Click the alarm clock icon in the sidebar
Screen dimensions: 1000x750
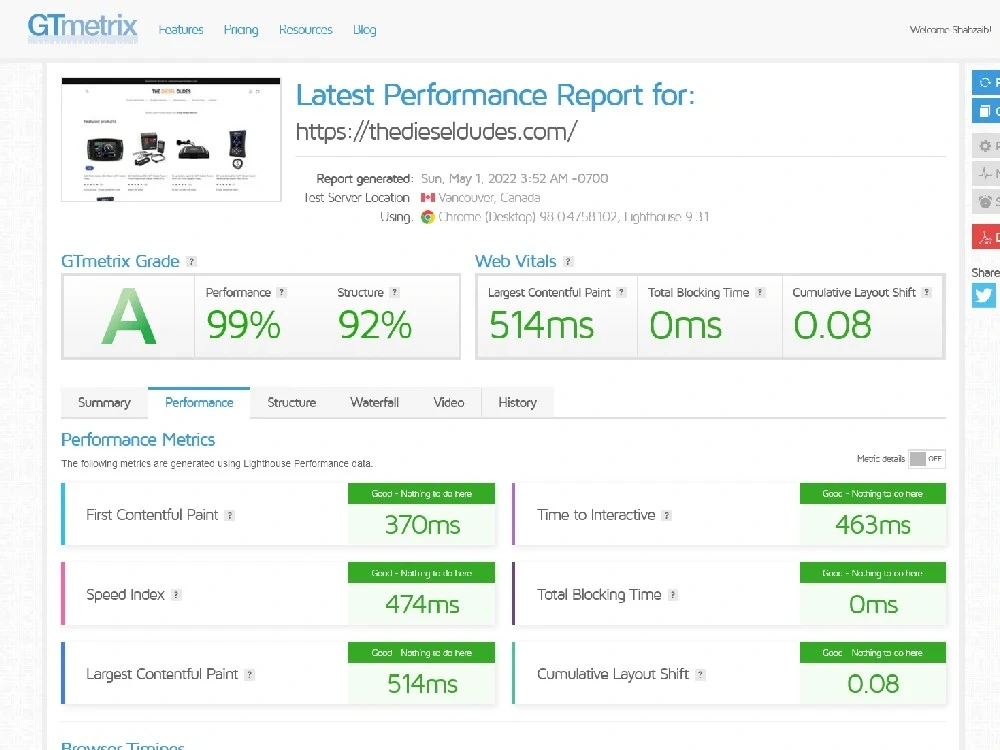pos(986,202)
